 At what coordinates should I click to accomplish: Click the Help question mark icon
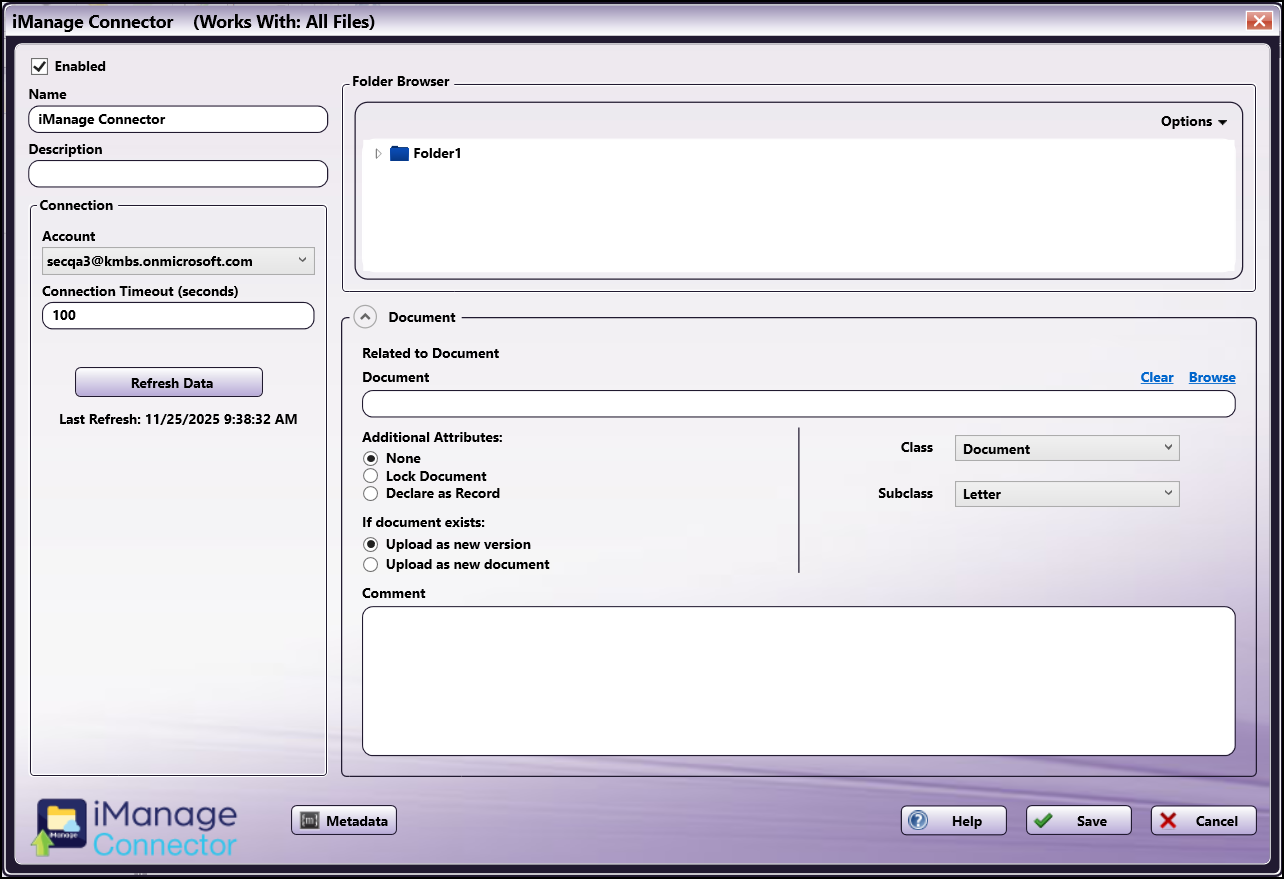(x=919, y=820)
